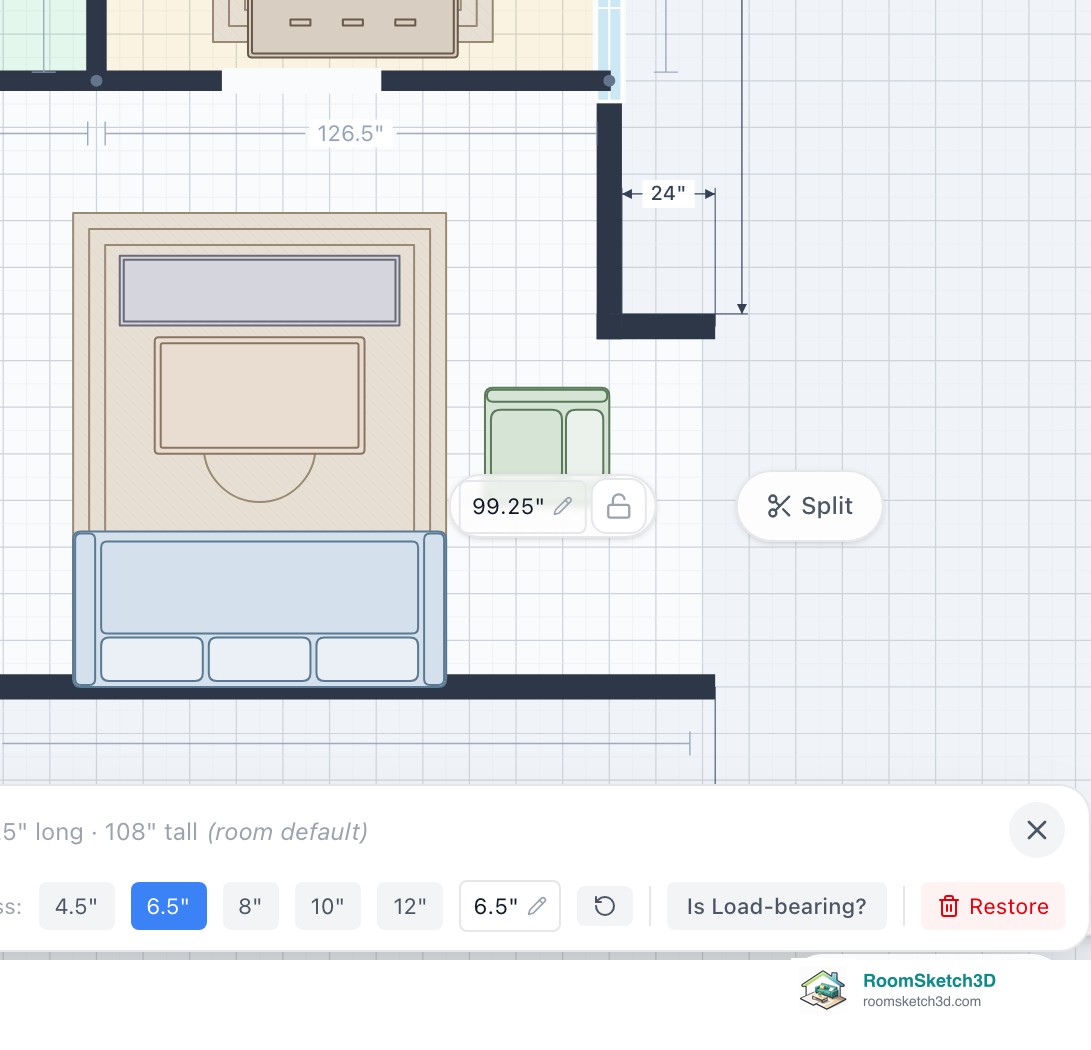The height and width of the screenshot is (1050, 1091).
Task: Select the blue sofa furniture
Action: pyautogui.click(x=260, y=609)
